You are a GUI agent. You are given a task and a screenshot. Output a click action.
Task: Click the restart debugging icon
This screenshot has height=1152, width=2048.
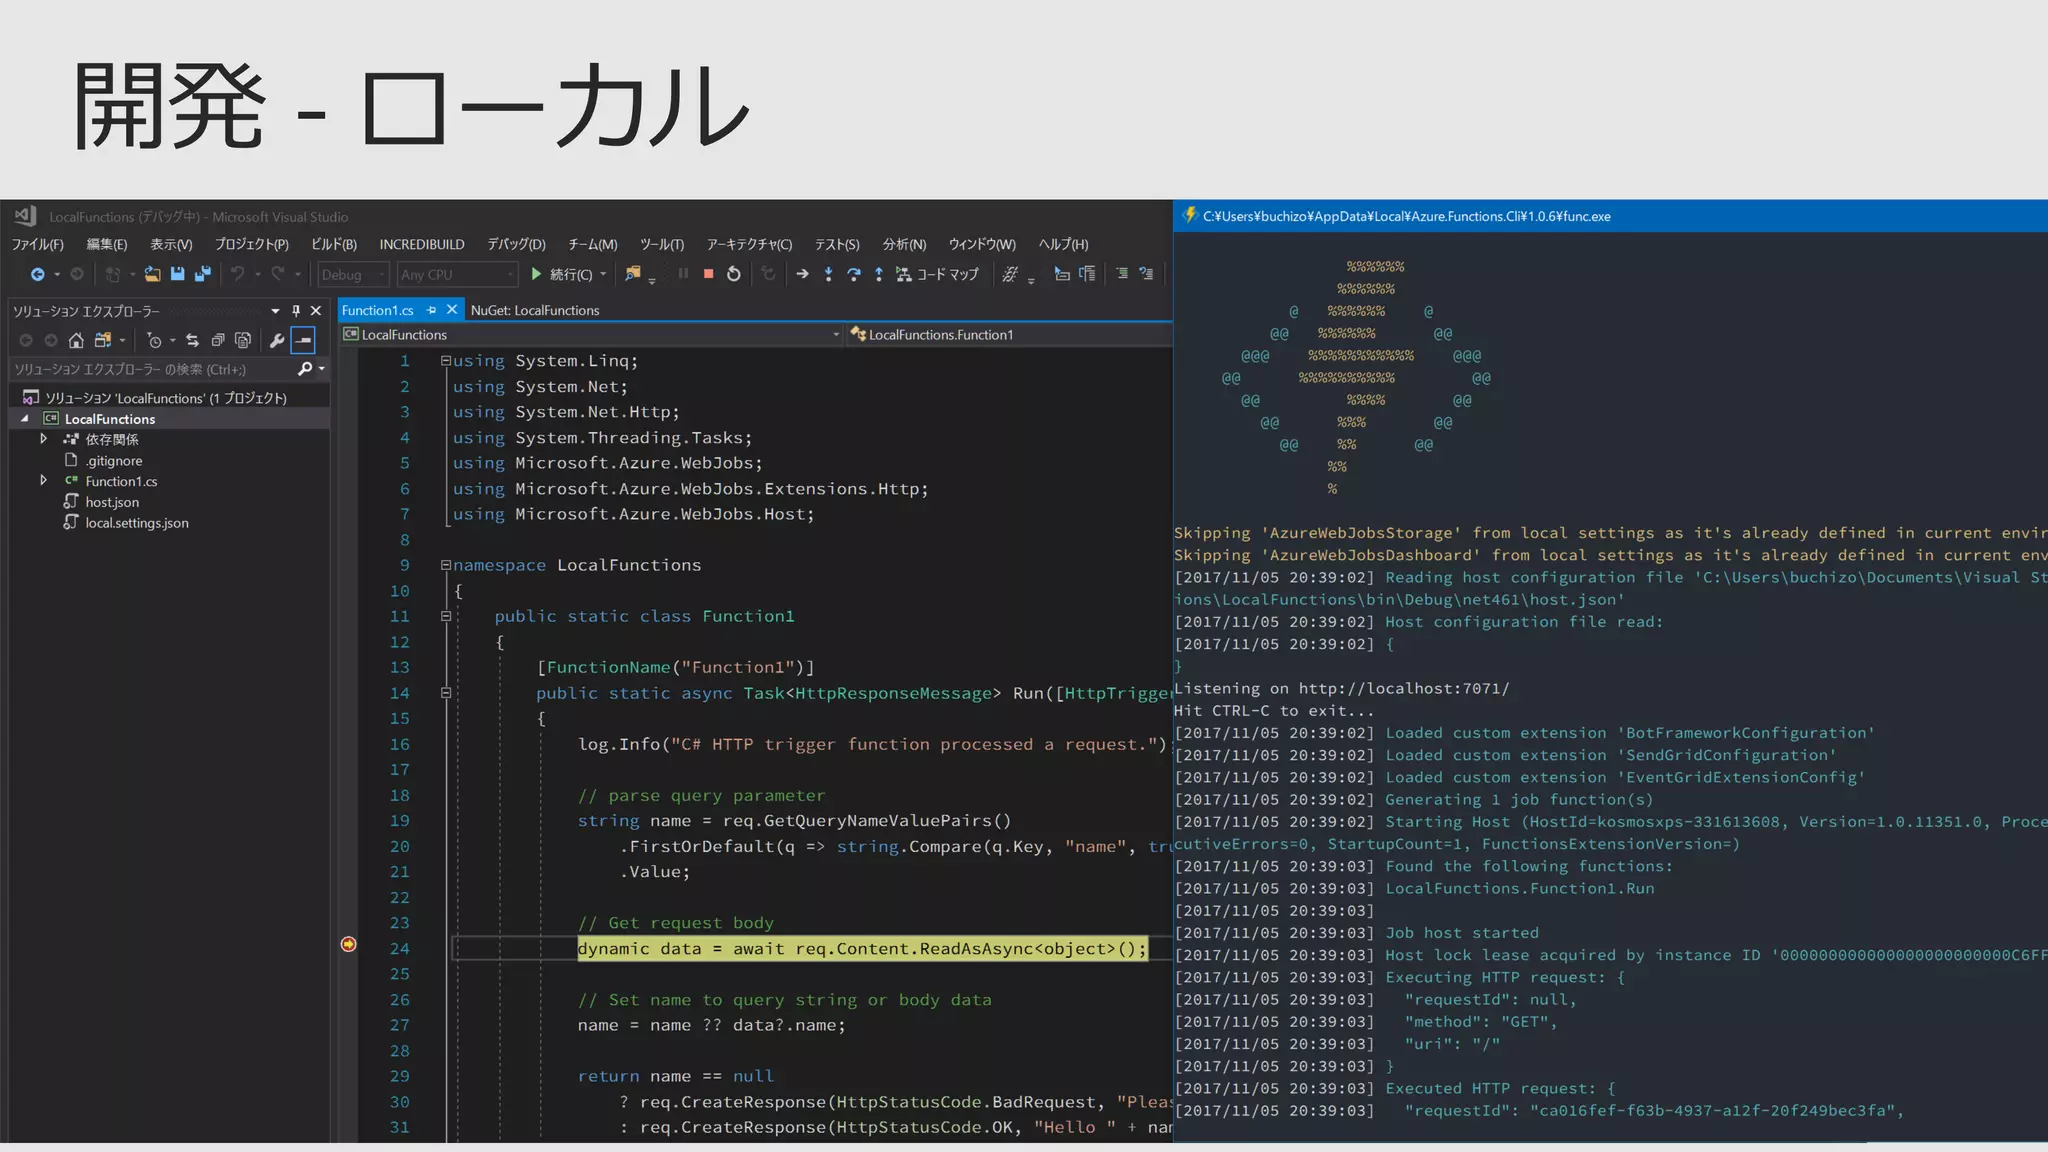pos(734,274)
